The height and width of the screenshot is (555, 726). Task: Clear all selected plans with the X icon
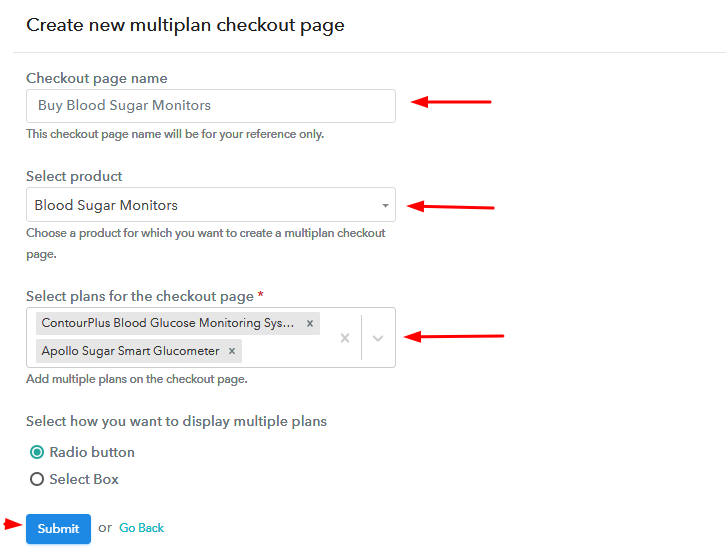345,338
